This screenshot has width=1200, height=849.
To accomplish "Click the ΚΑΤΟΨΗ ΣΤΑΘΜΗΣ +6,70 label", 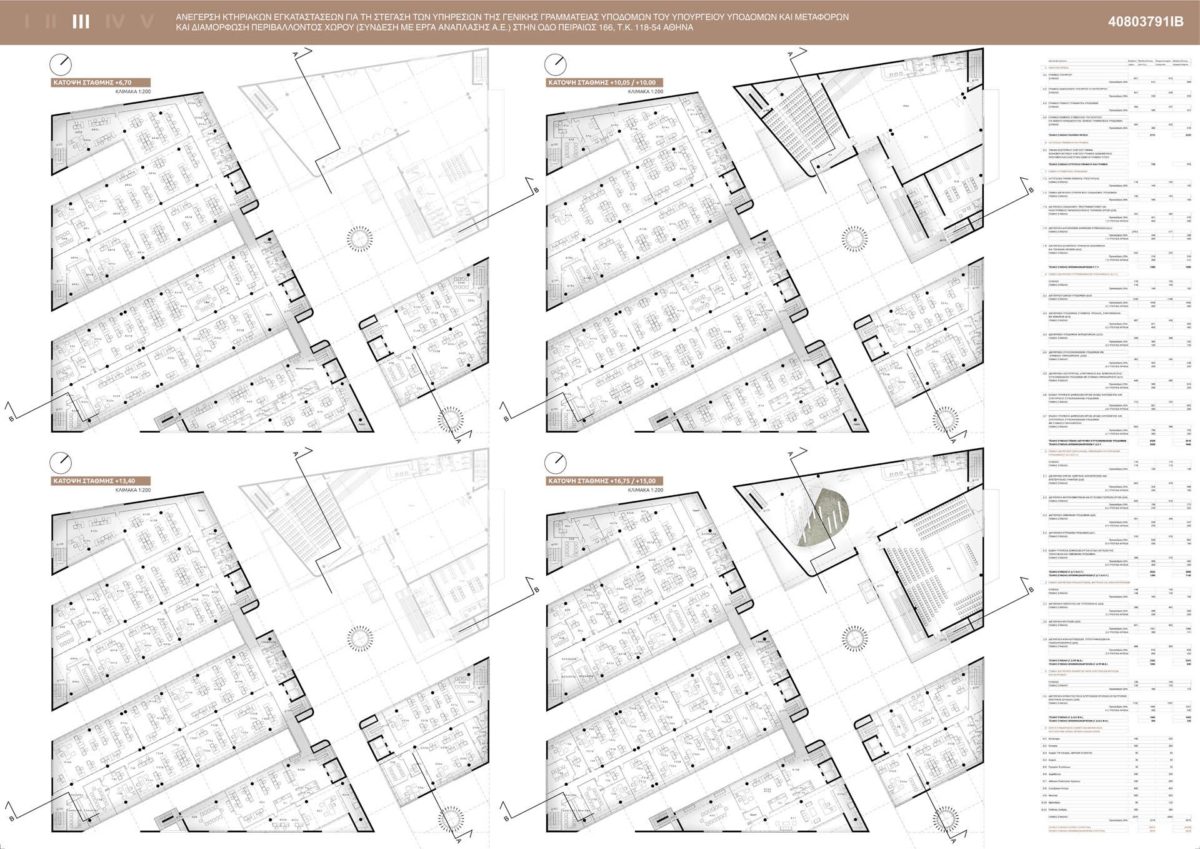I will pos(100,84).
